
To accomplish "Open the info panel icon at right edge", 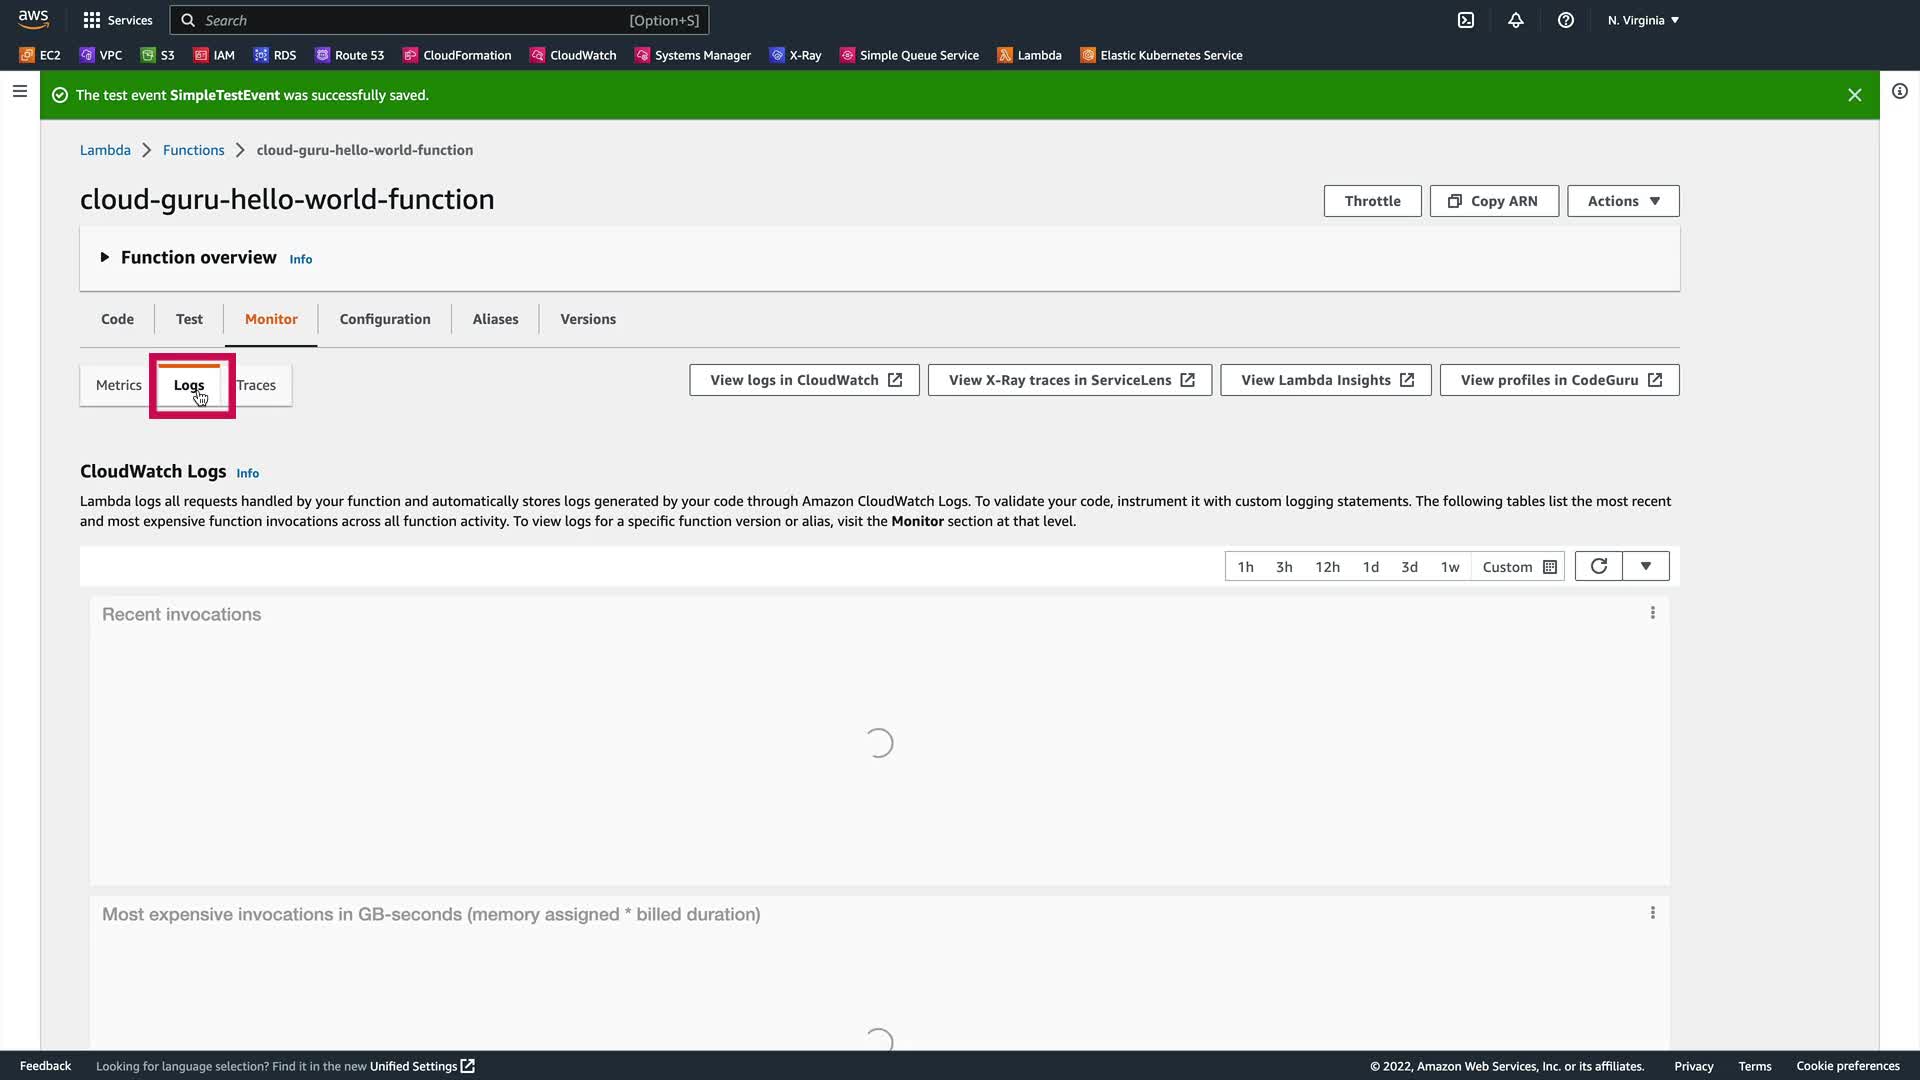I will click(1900, 91).
